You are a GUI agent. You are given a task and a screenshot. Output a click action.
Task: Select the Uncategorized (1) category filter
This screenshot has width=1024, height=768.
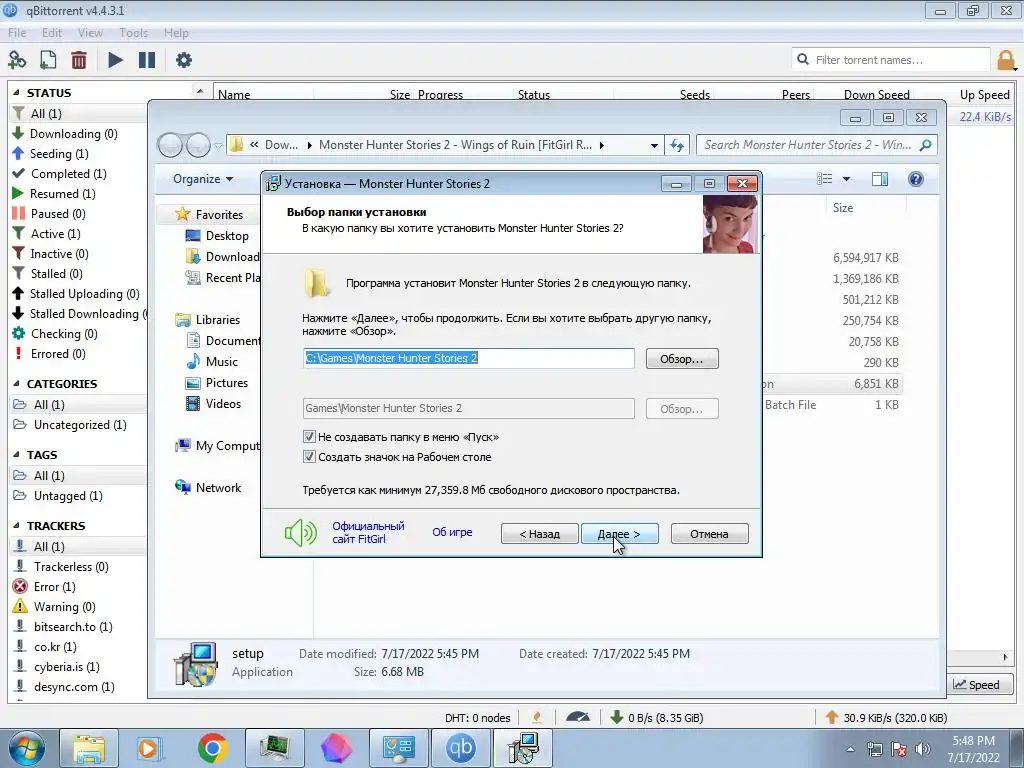tap(80, 424)
